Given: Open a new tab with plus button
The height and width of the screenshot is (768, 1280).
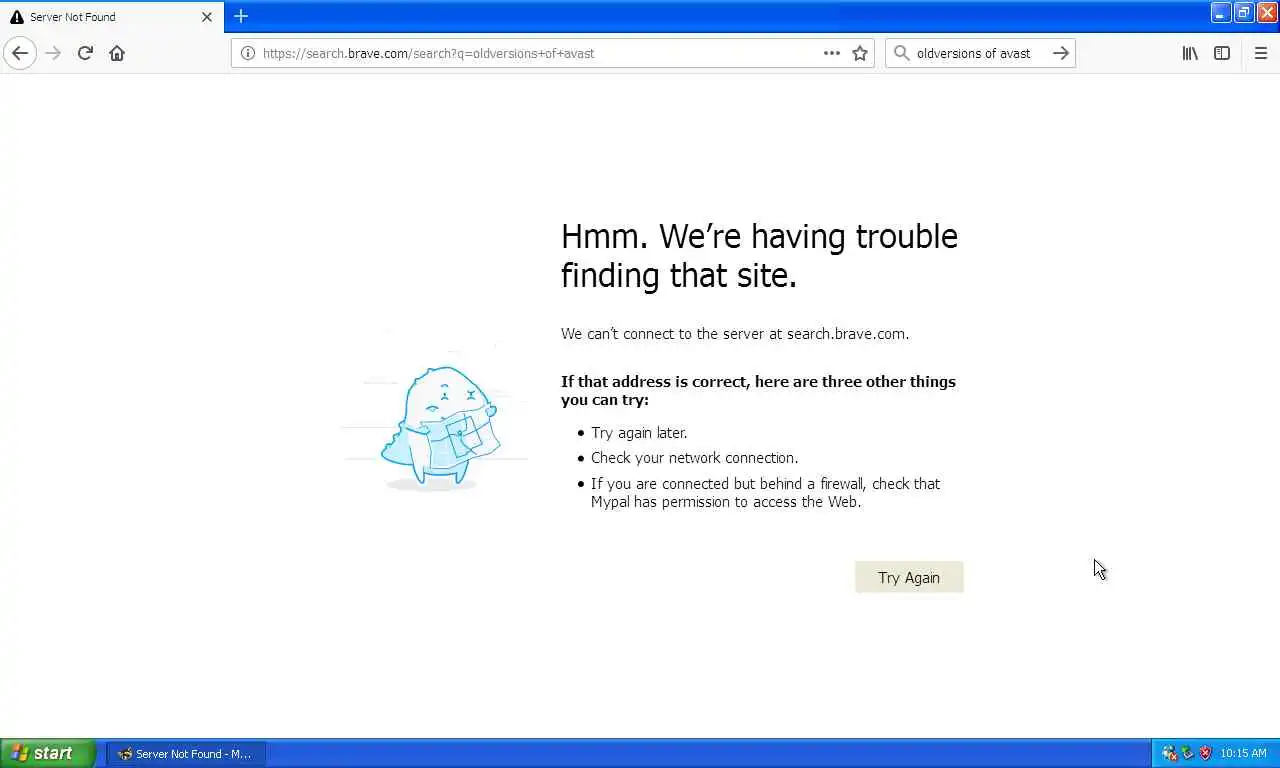Looking at the screenshot, I should coord(241,16).
